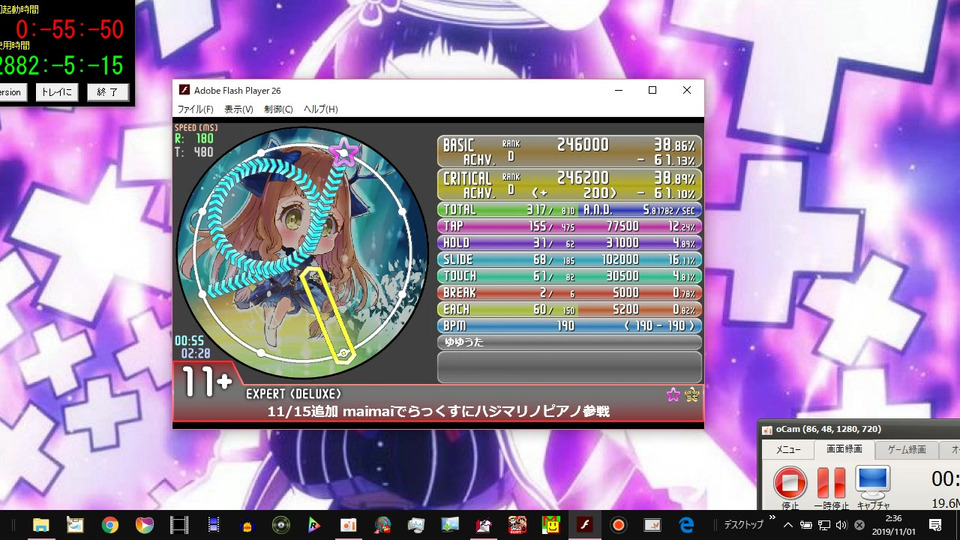Click the 02:28 song length timer
The image size is (960, 540).
pos(195,353)
